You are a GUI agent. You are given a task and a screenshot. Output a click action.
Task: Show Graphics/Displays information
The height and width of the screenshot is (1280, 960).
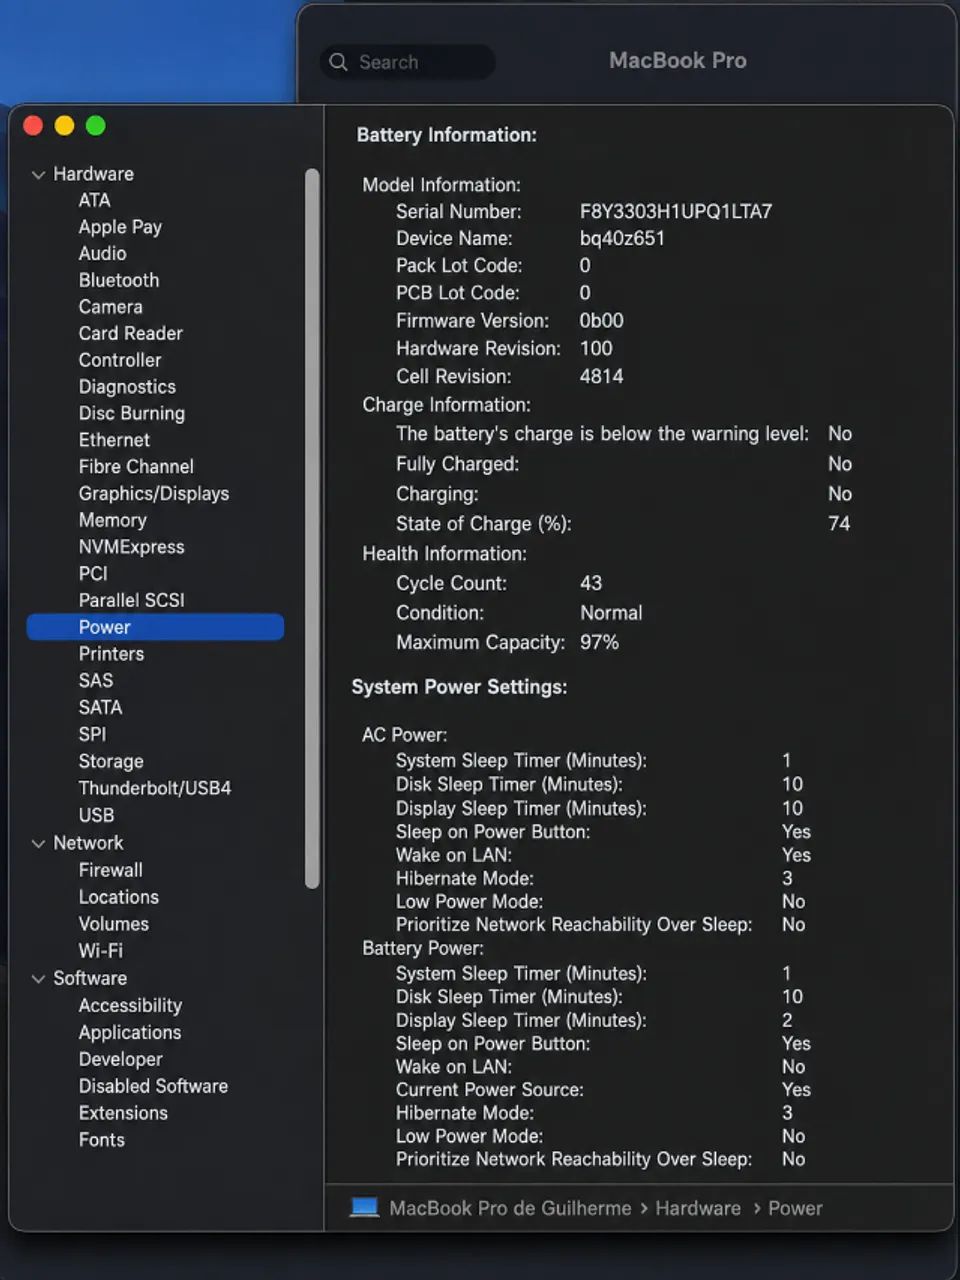click(x=153, y=493)
